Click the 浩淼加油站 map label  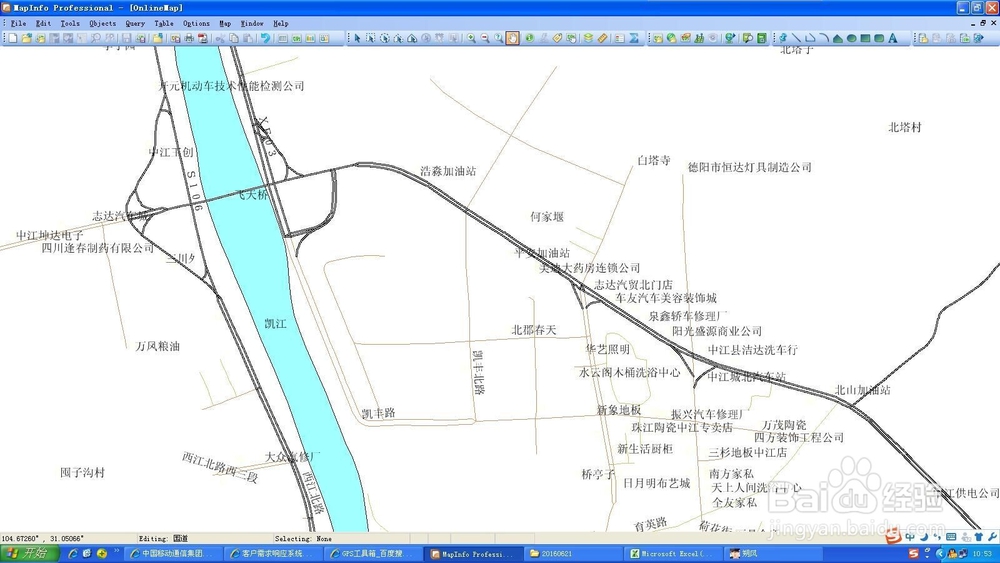tap(448, 171)
